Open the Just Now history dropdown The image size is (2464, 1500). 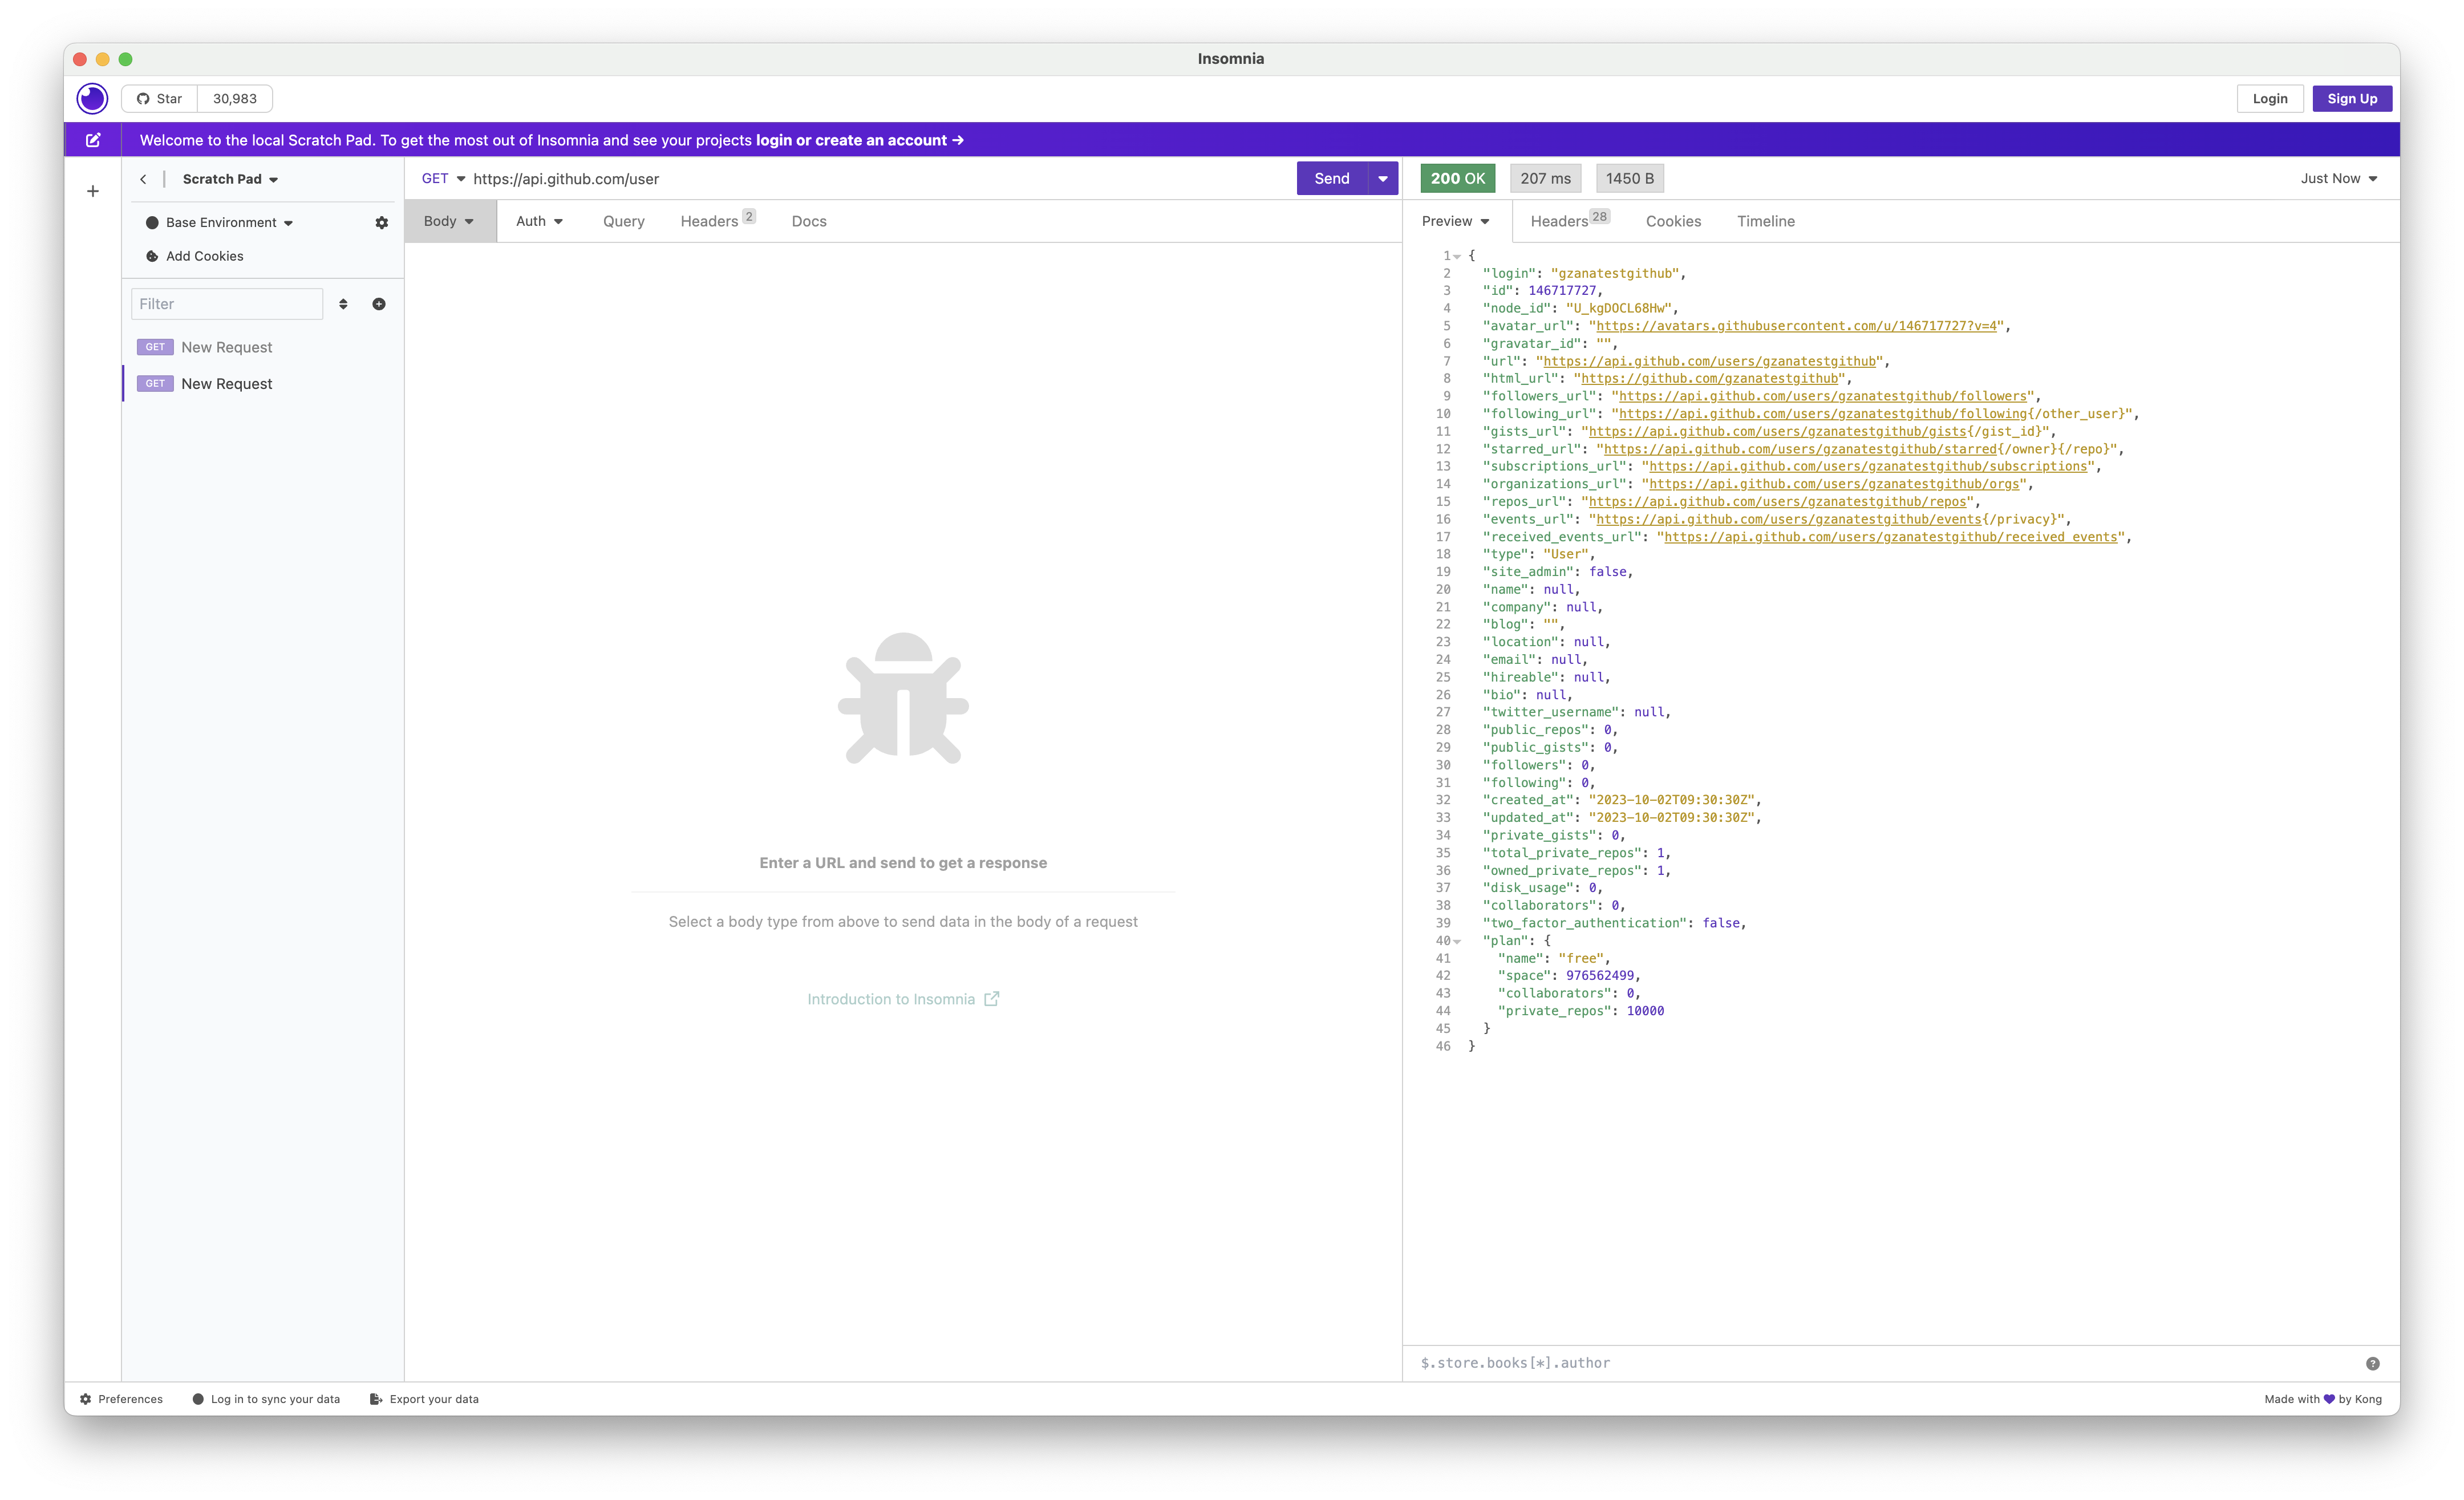2338,178
